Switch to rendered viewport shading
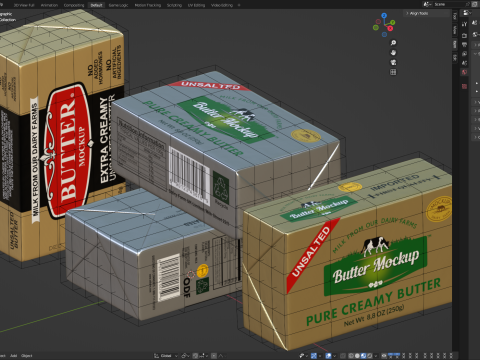 pos(370,356)
